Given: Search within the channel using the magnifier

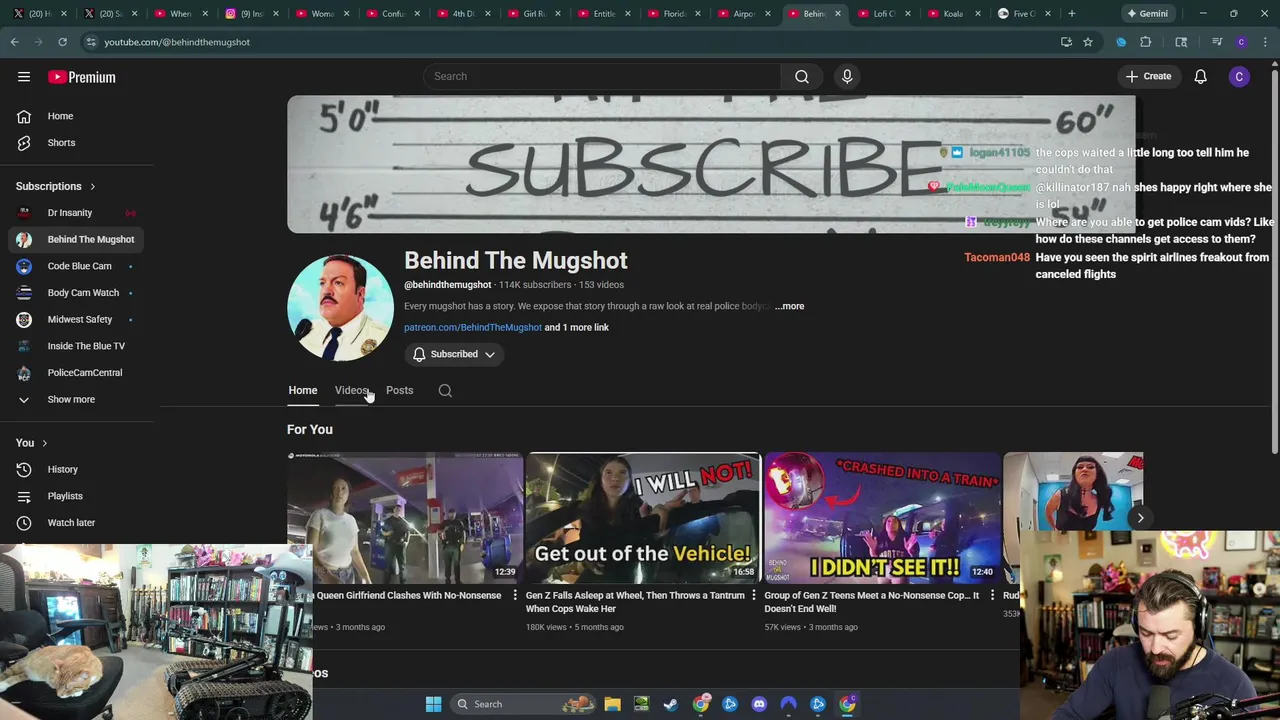Looking at the screenshot, I should pos(445,391).
